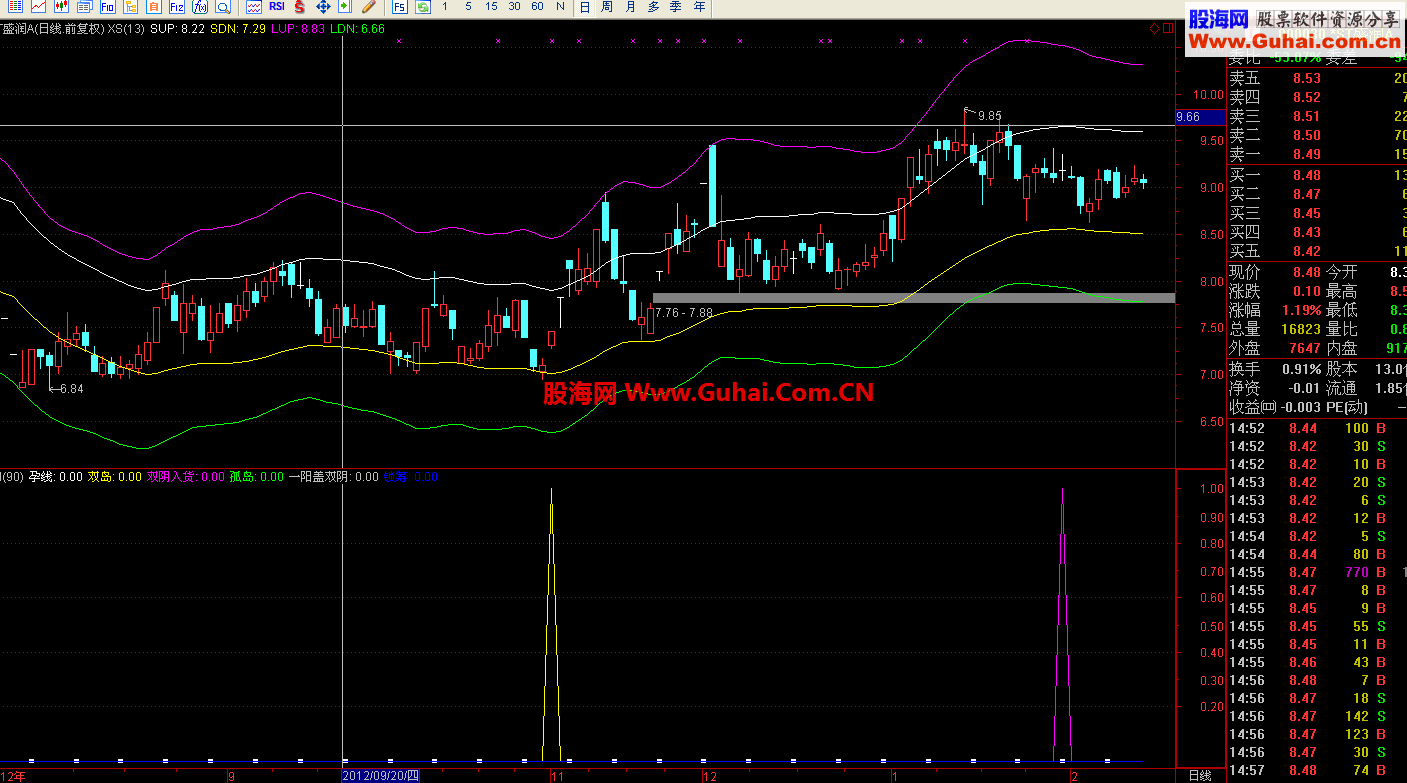
Task: Click the XS(13) indicator label
Action: coord(125,29)
